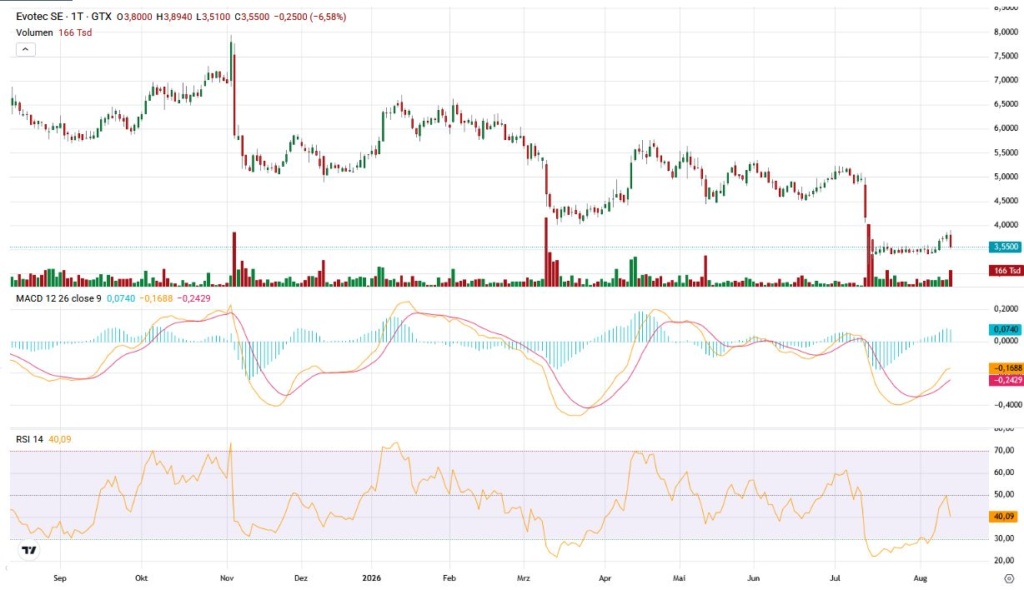Click the Aug date on time axis

[x=920, y=578]
